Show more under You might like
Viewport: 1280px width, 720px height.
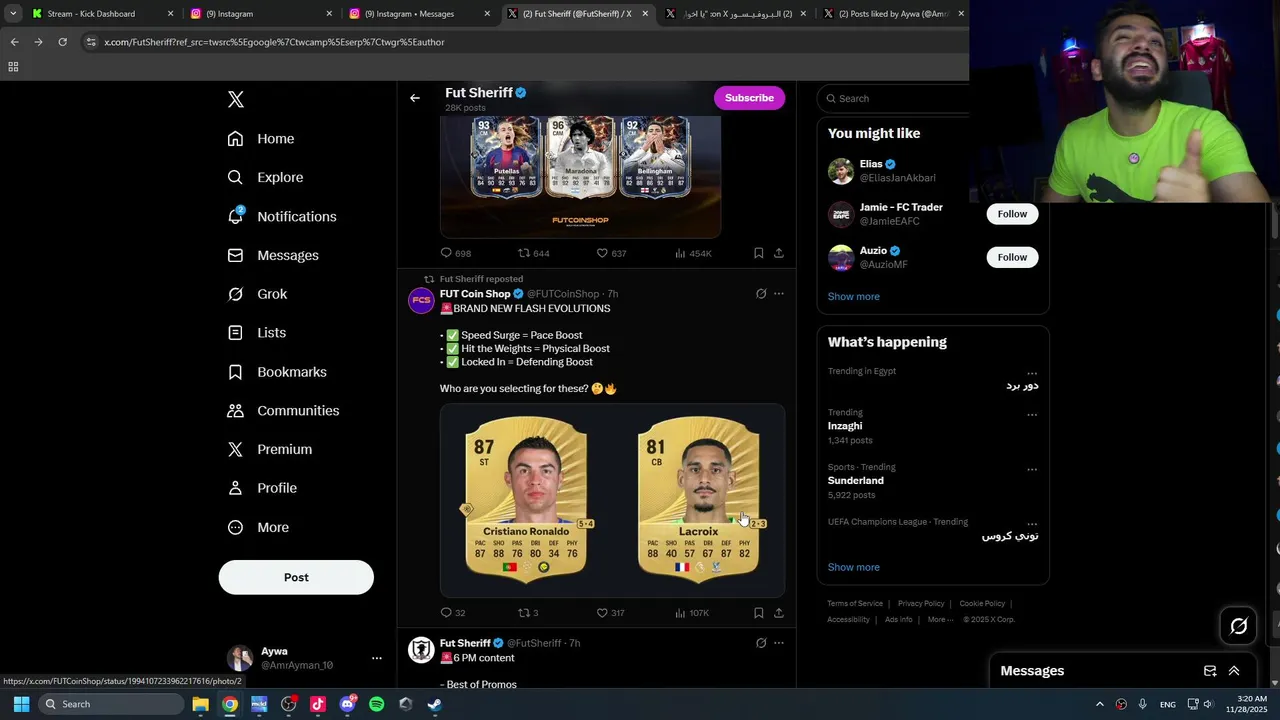[x=853, y=296]
